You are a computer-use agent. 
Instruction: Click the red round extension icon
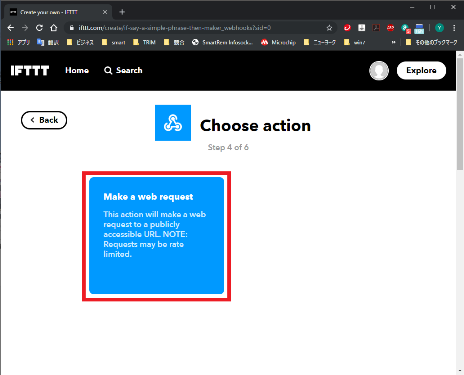(391, 28)
